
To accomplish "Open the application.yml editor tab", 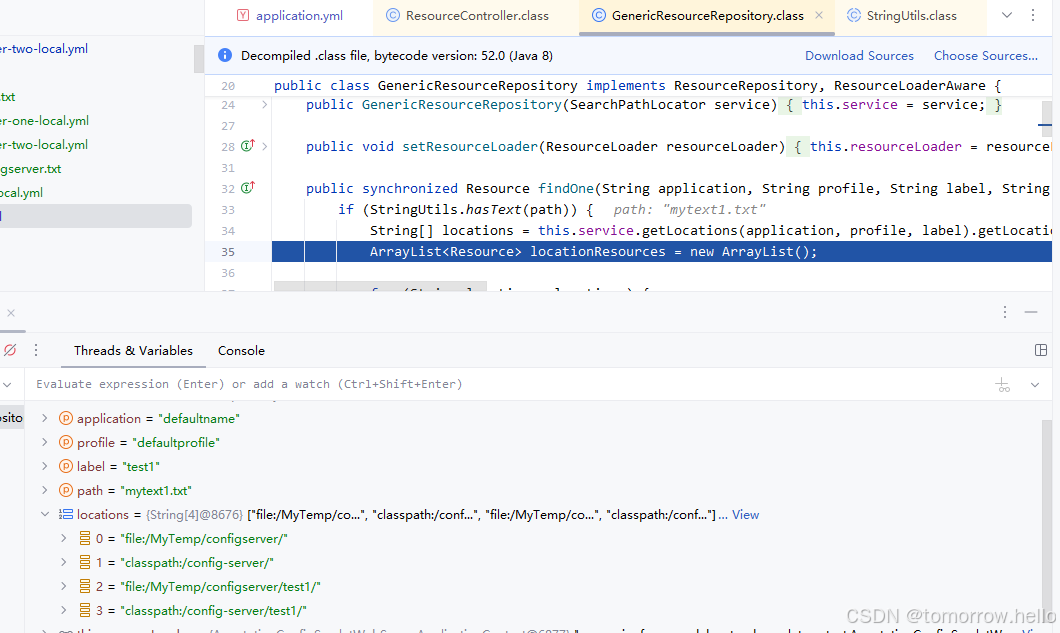I will click(290, 16).
